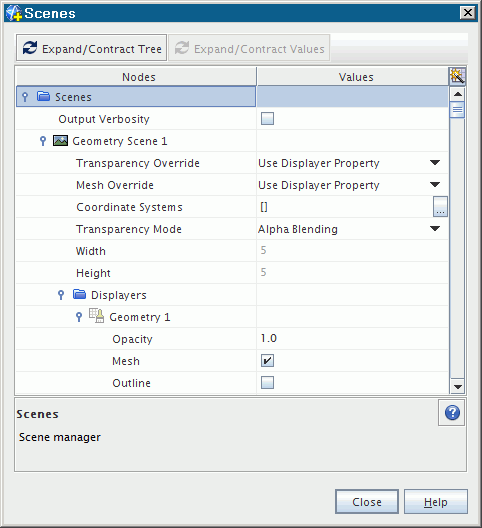Click the Geometry 1 displayer icon
This screenshot has width=482, height=528.
pyautogui.click(x=96, y=316)
